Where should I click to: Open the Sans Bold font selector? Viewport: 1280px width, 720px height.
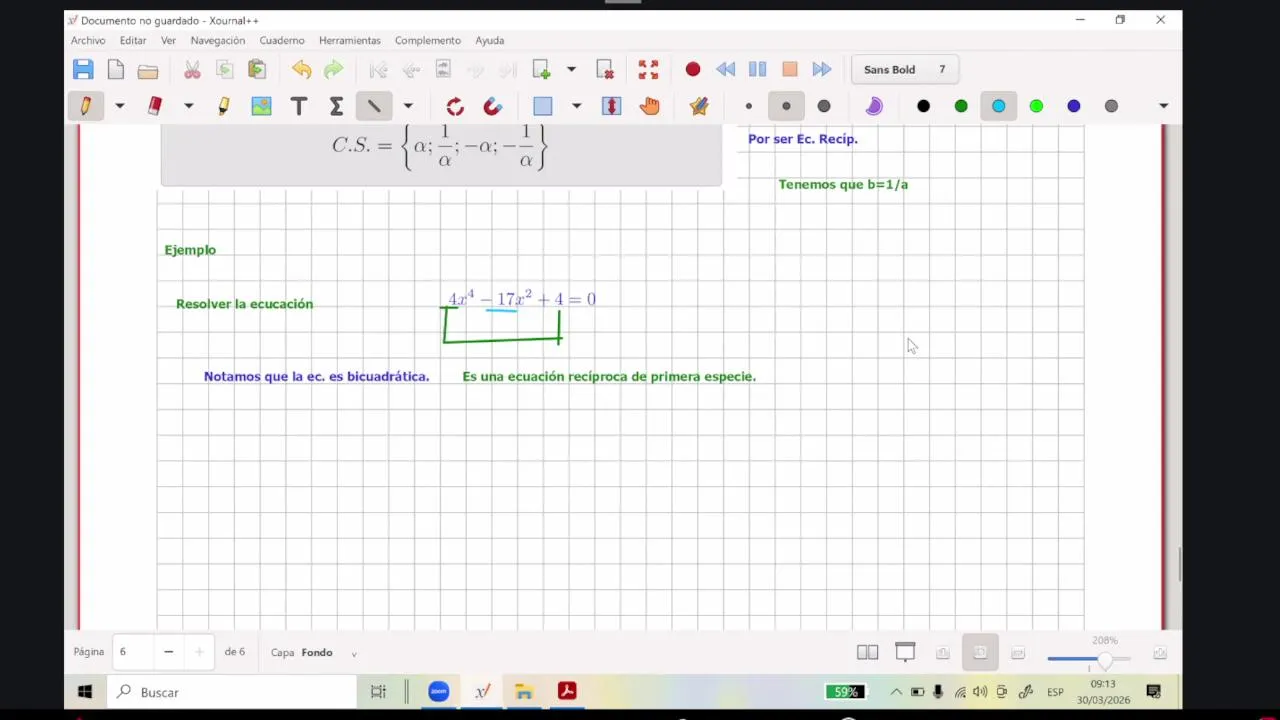[905, 69]
